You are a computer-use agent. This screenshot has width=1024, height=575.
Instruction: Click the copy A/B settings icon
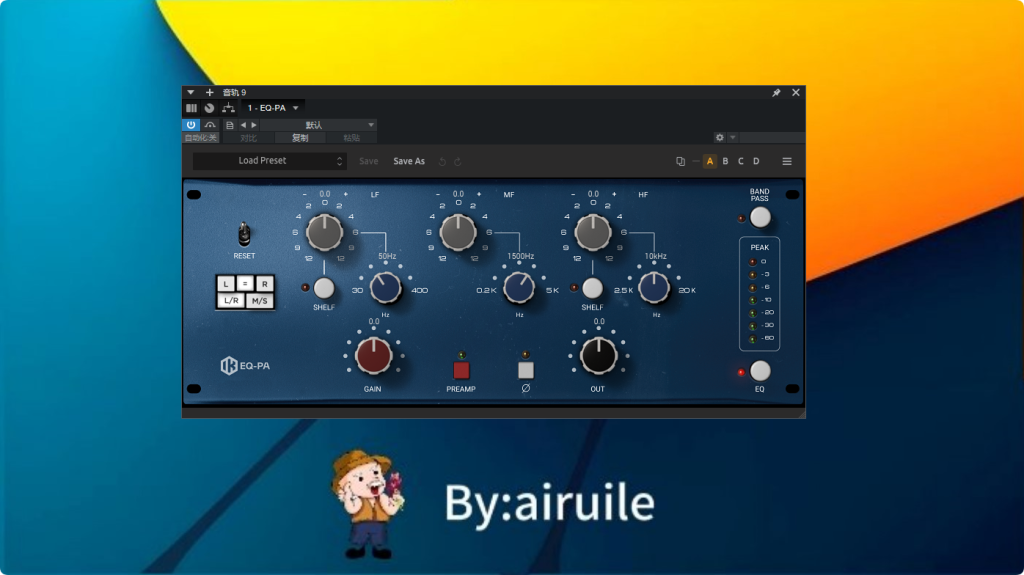click(680, 161)
